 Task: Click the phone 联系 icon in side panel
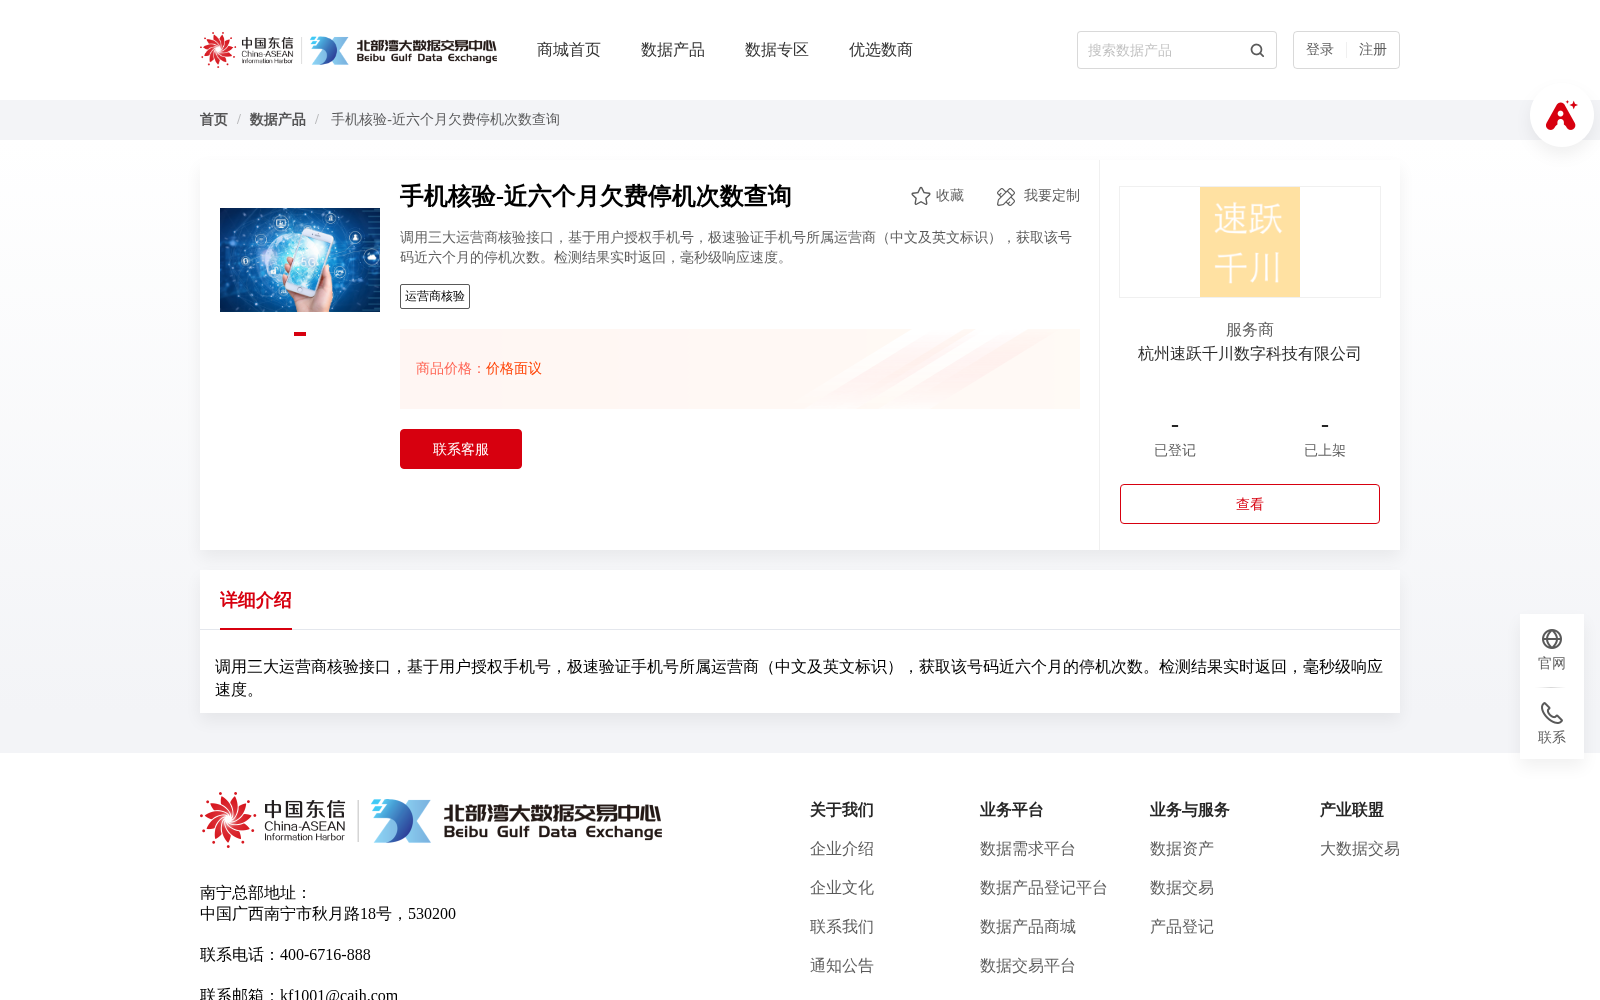(1552, 713)
